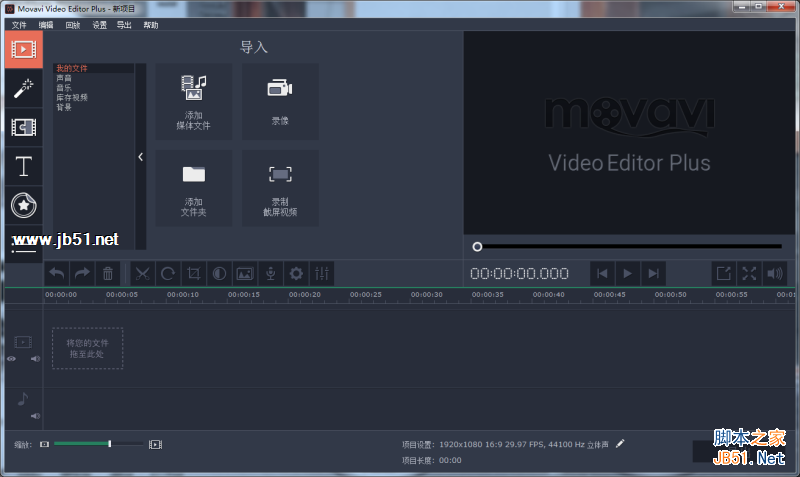Click the zoom out small-frame icon

44,444
